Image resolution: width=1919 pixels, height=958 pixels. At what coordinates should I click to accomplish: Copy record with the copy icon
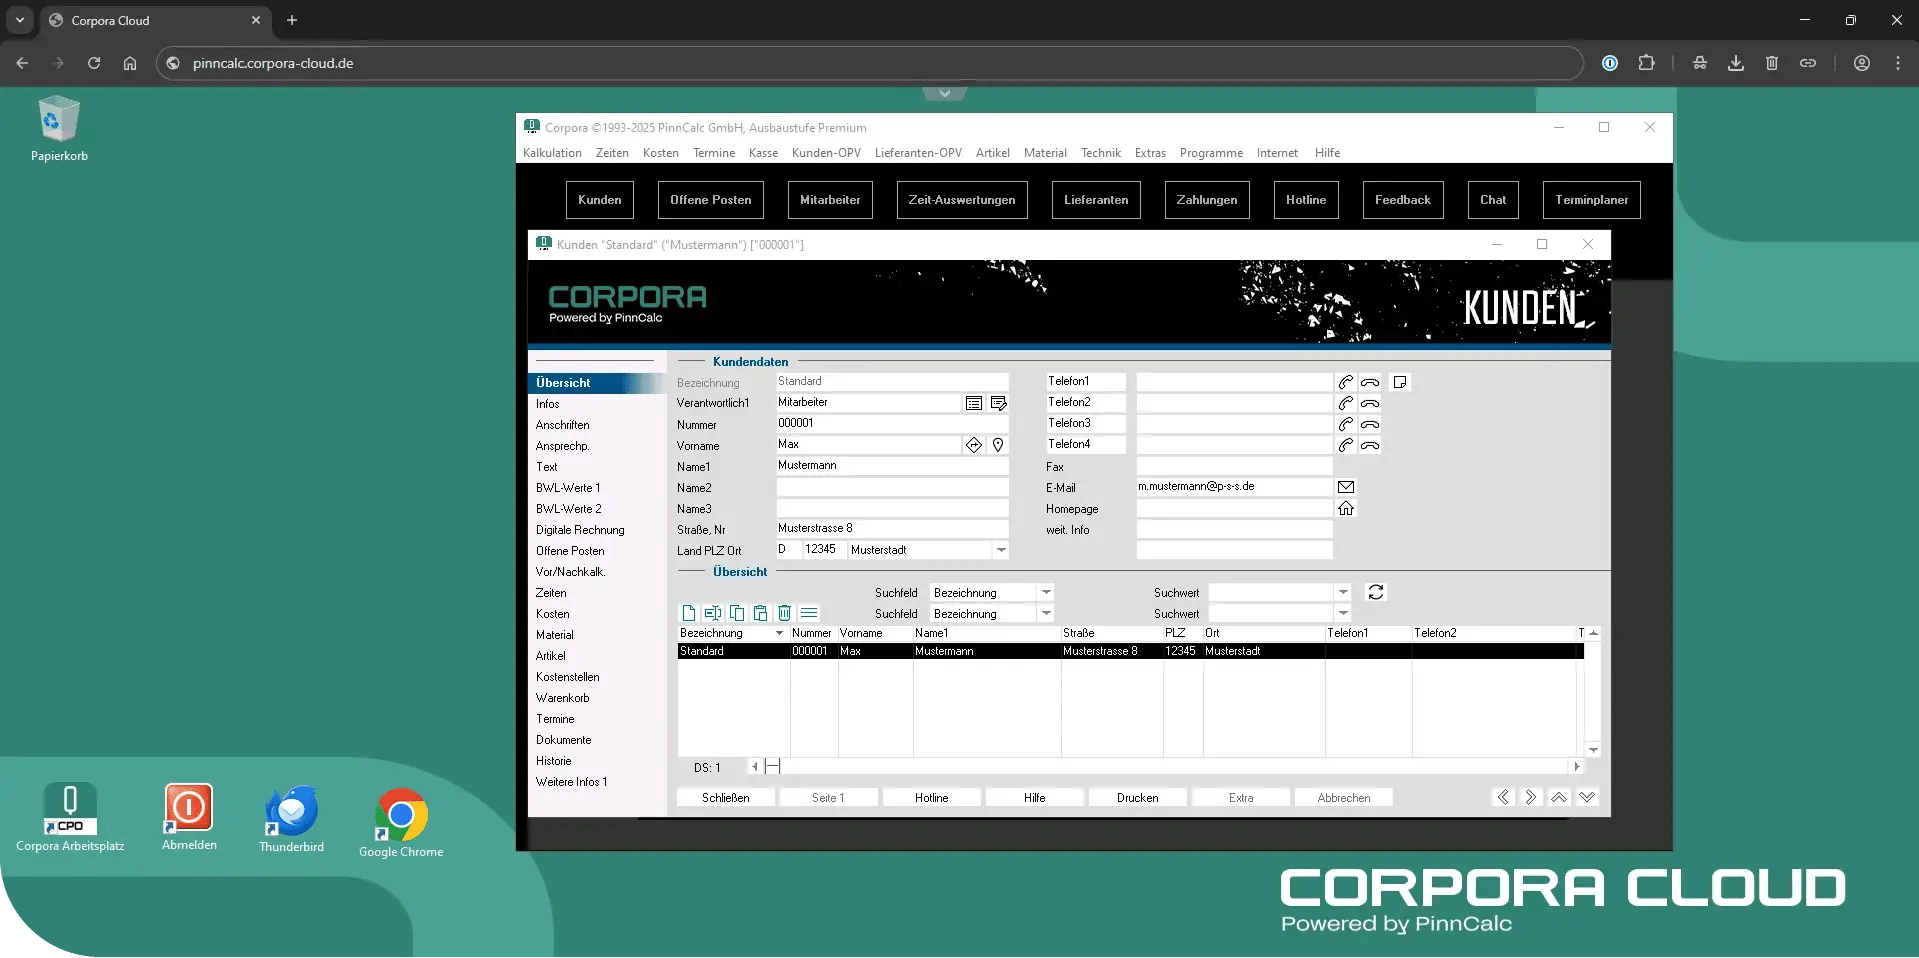tap(737, 613)
